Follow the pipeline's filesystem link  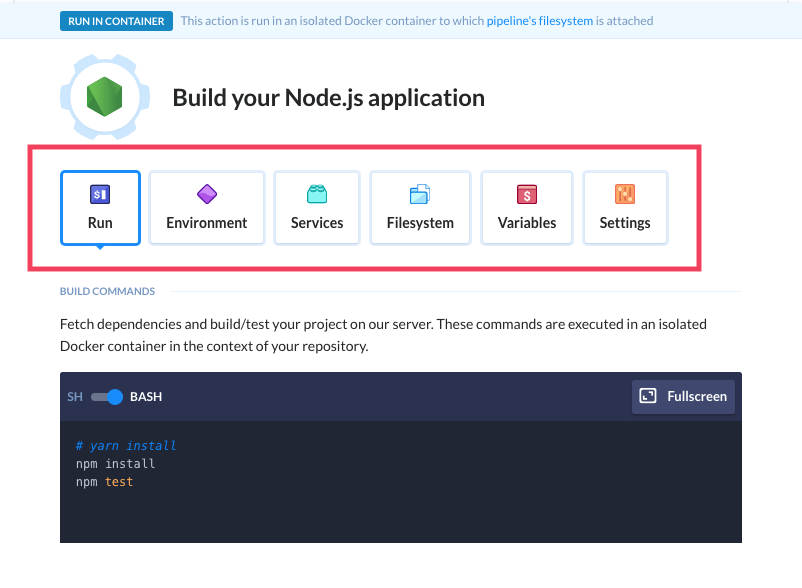[540, 21]
